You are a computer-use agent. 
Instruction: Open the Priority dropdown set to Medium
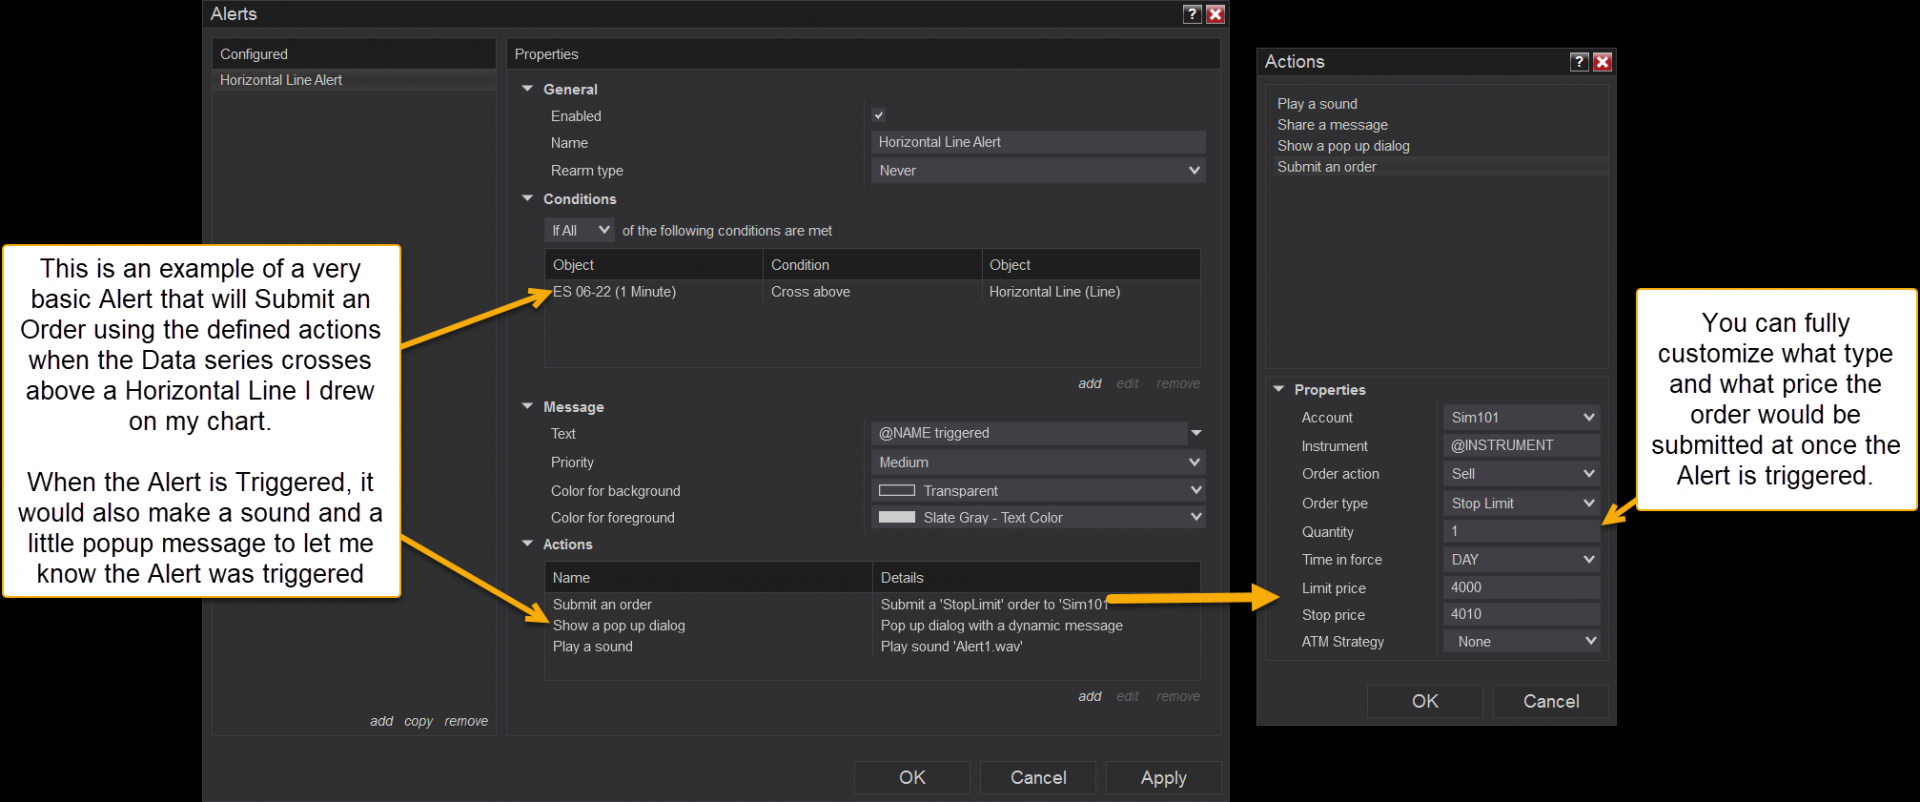pos(1038,462)
